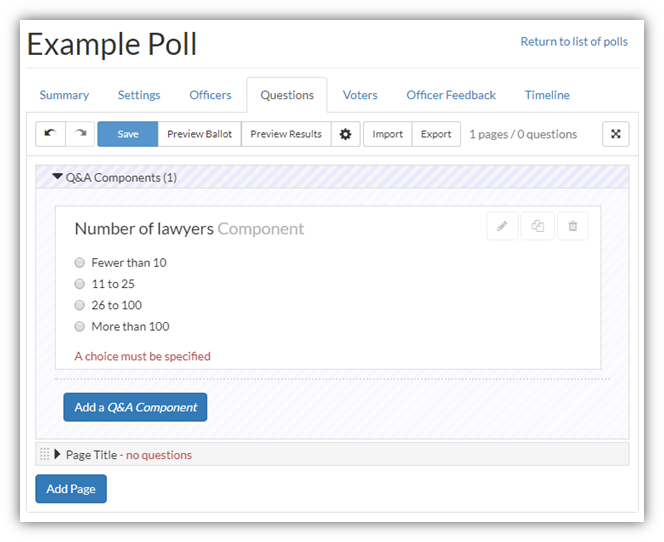Screen dimensions: 664x542
Task: Choose the '26 to 100' radio button
Action: coord(80,305)
